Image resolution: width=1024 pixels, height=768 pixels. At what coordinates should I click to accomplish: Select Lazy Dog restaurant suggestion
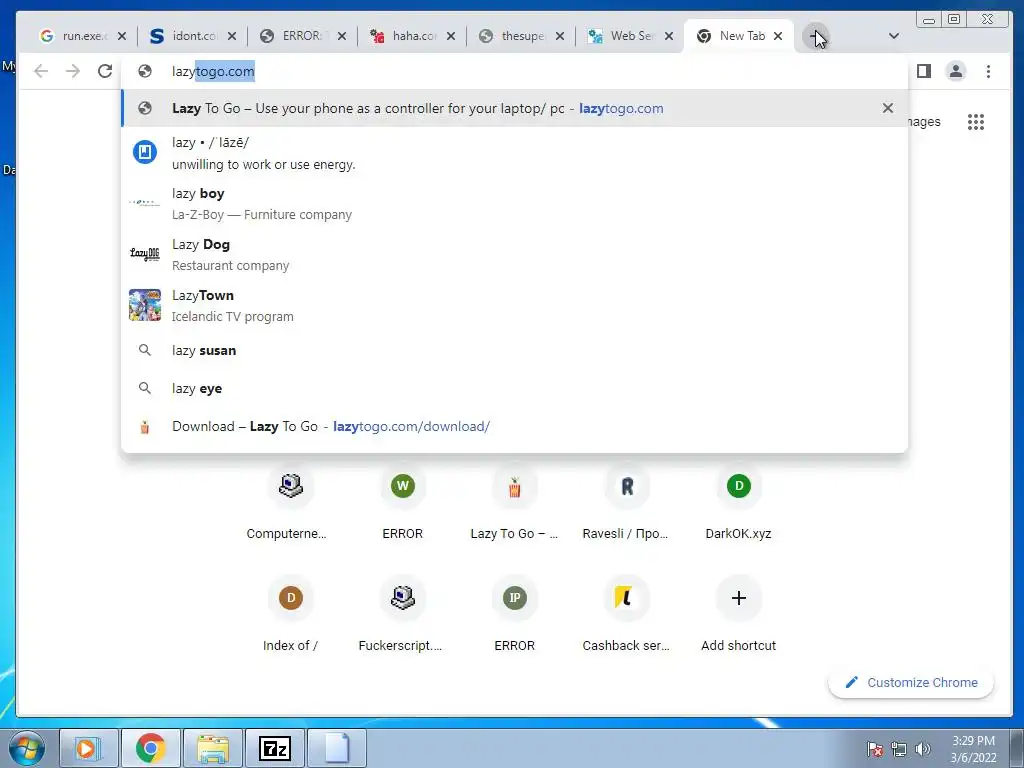pos(515,255)
